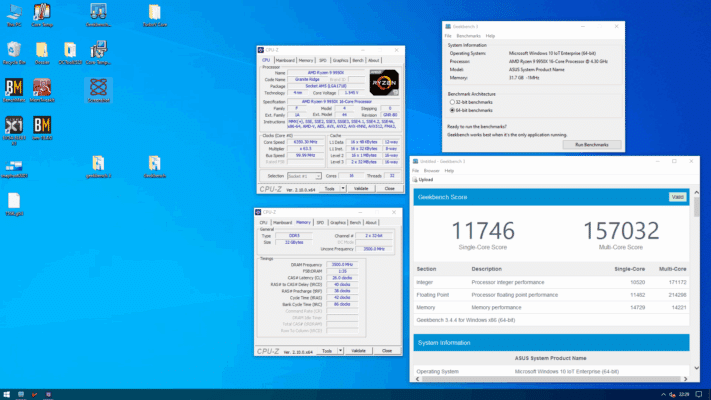Click Validate in upper CPU-Z window
Viewport: 711px width, 400px height.
[x=361, y=189]
